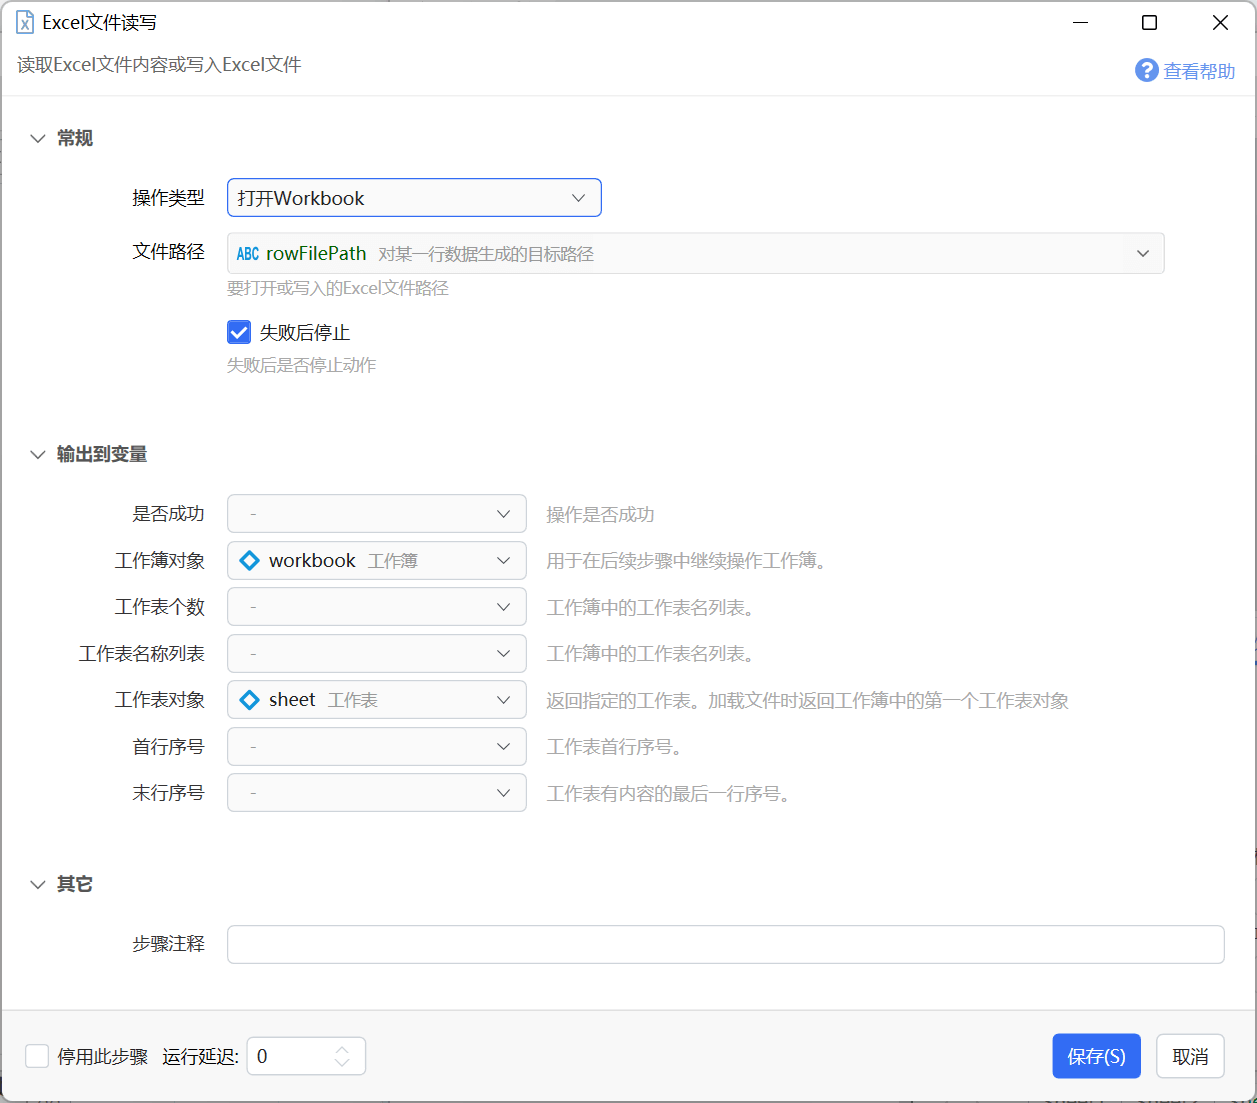1257x1103 pixels.
Task: Click the Excel file icon in title bar
Action: pyautogui.click(x=25, y=22)
